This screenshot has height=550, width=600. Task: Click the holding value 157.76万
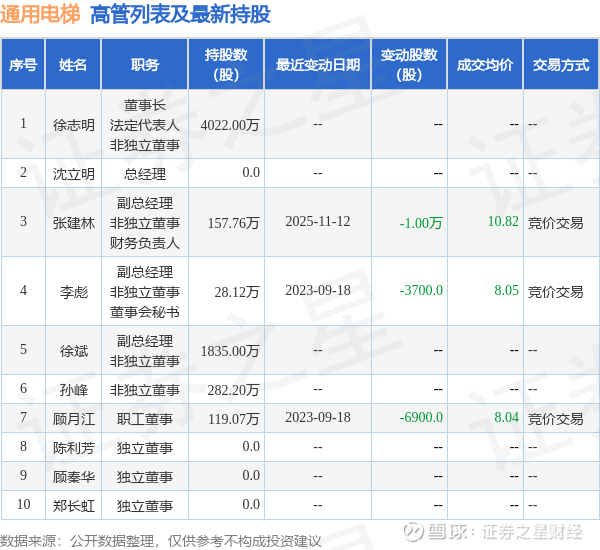pos(233,223)
